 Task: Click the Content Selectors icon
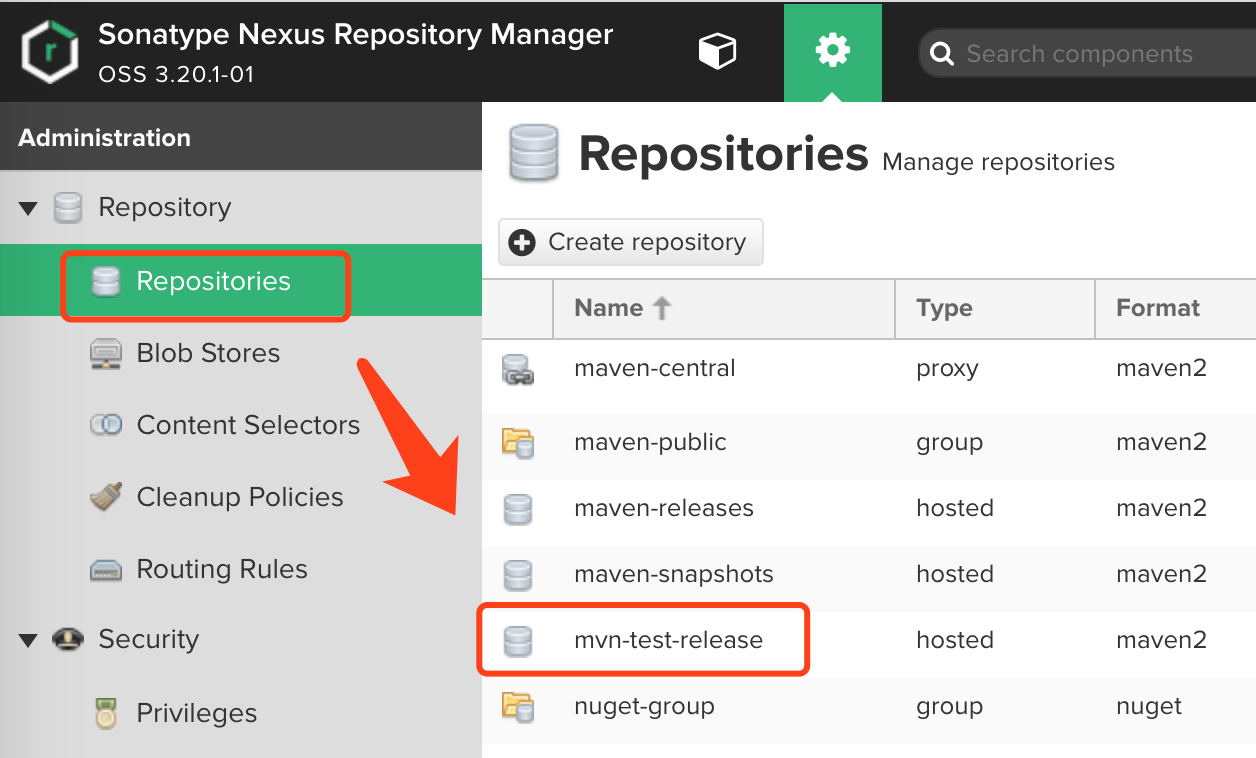pos(105,425)
